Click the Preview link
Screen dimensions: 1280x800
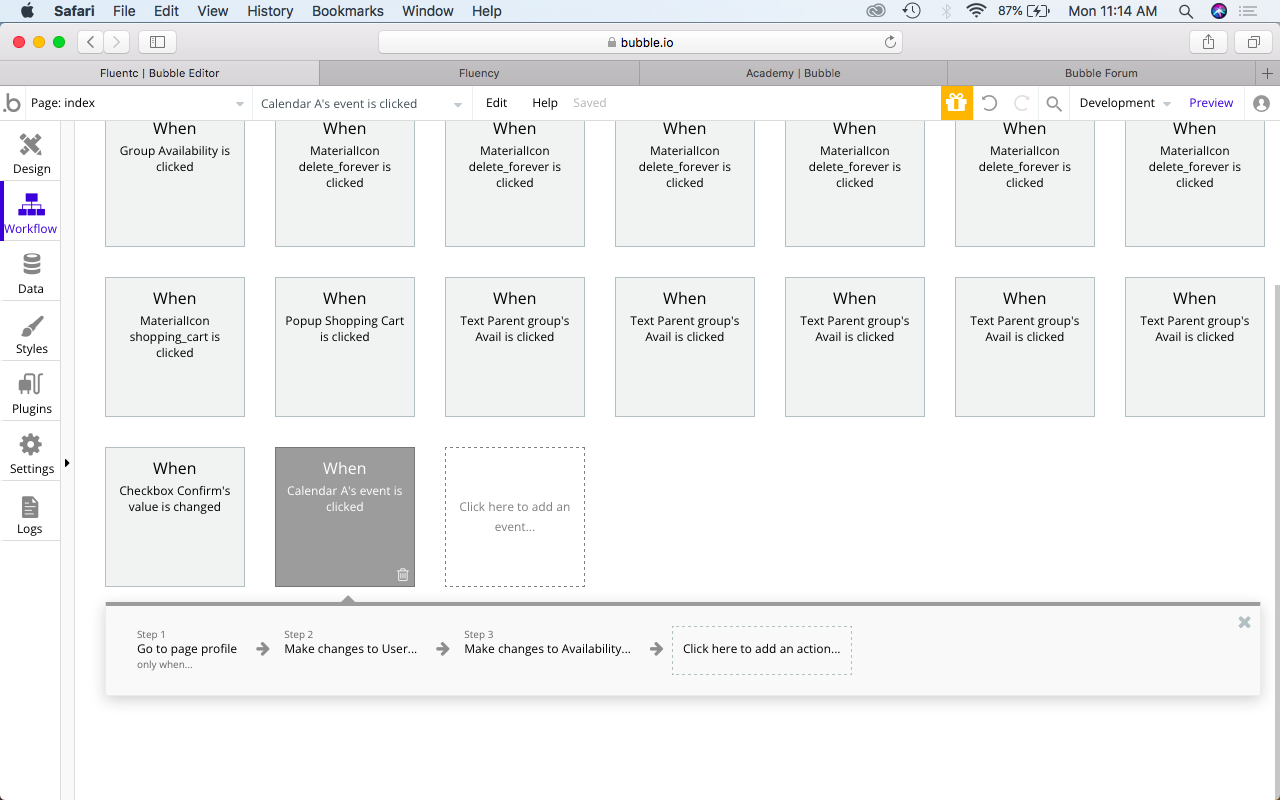1211,103
